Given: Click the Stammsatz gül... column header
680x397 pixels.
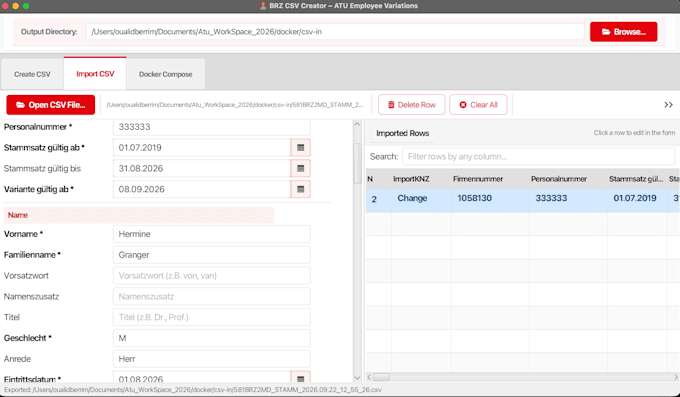Looking at the screenshot, I should point(637,179).
